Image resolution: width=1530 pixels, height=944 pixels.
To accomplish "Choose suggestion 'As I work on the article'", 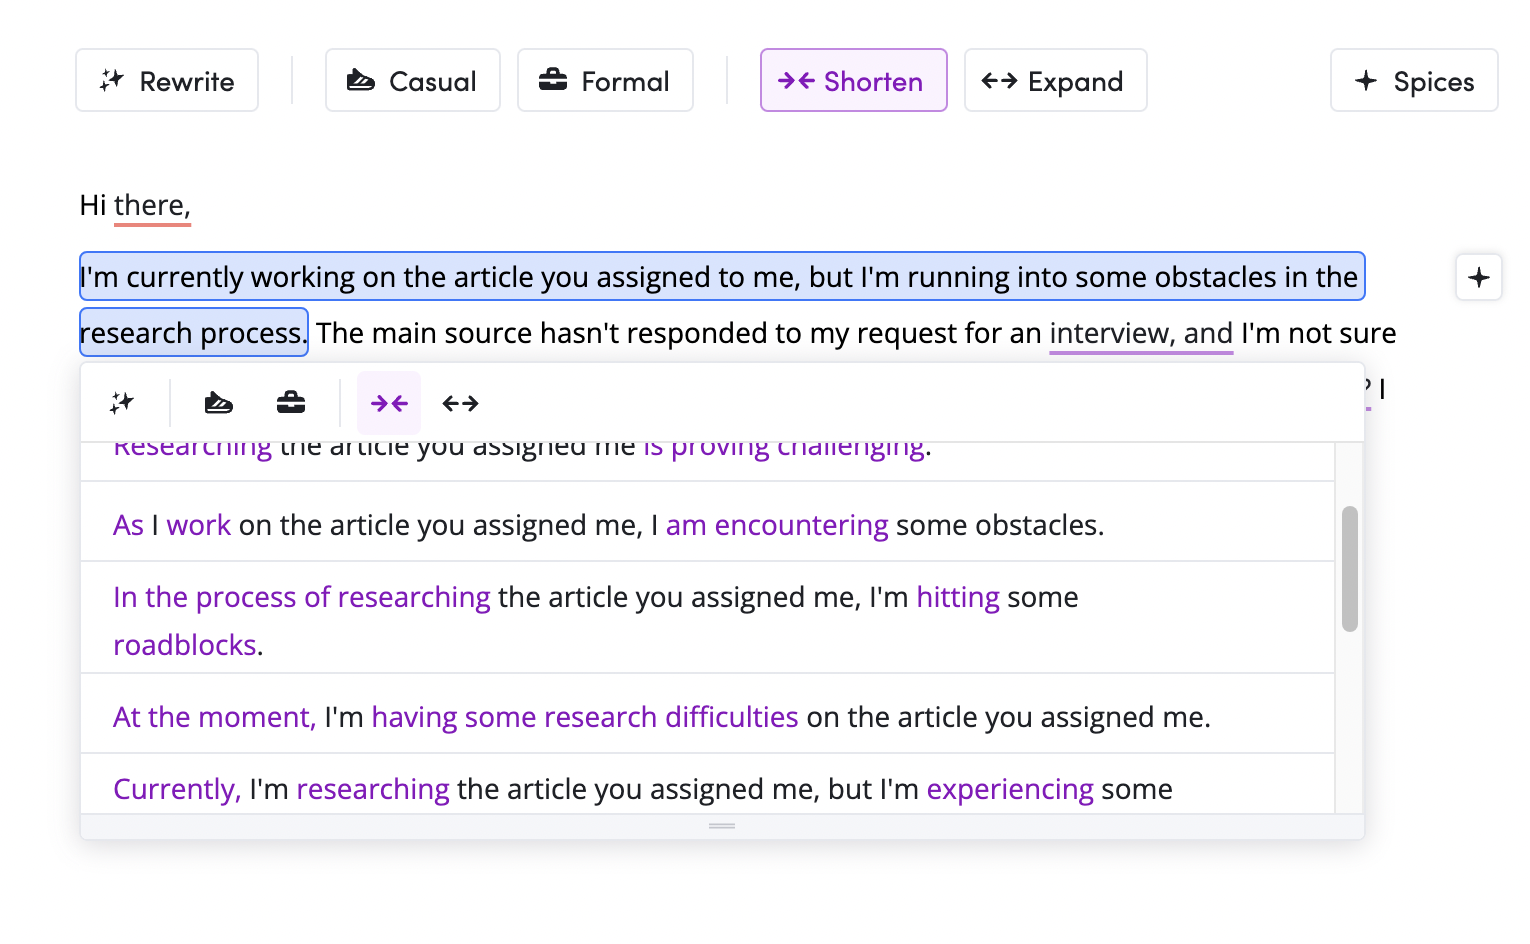I will pos(707,522).
